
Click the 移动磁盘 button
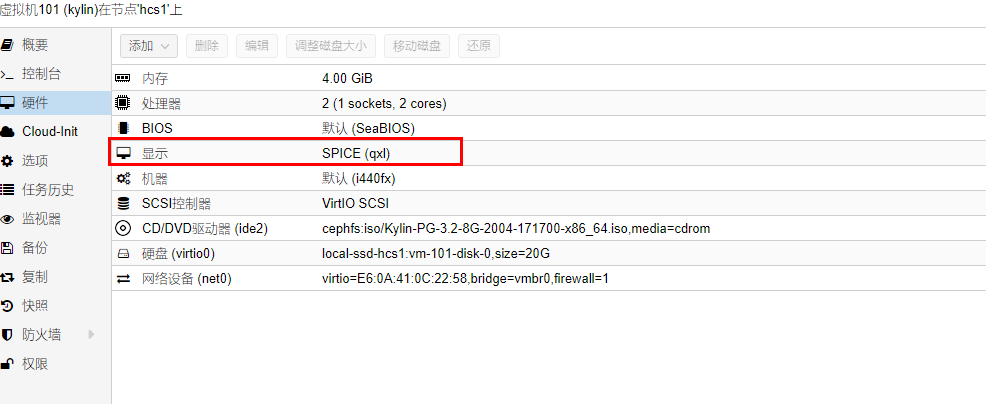tap(416, 46)
